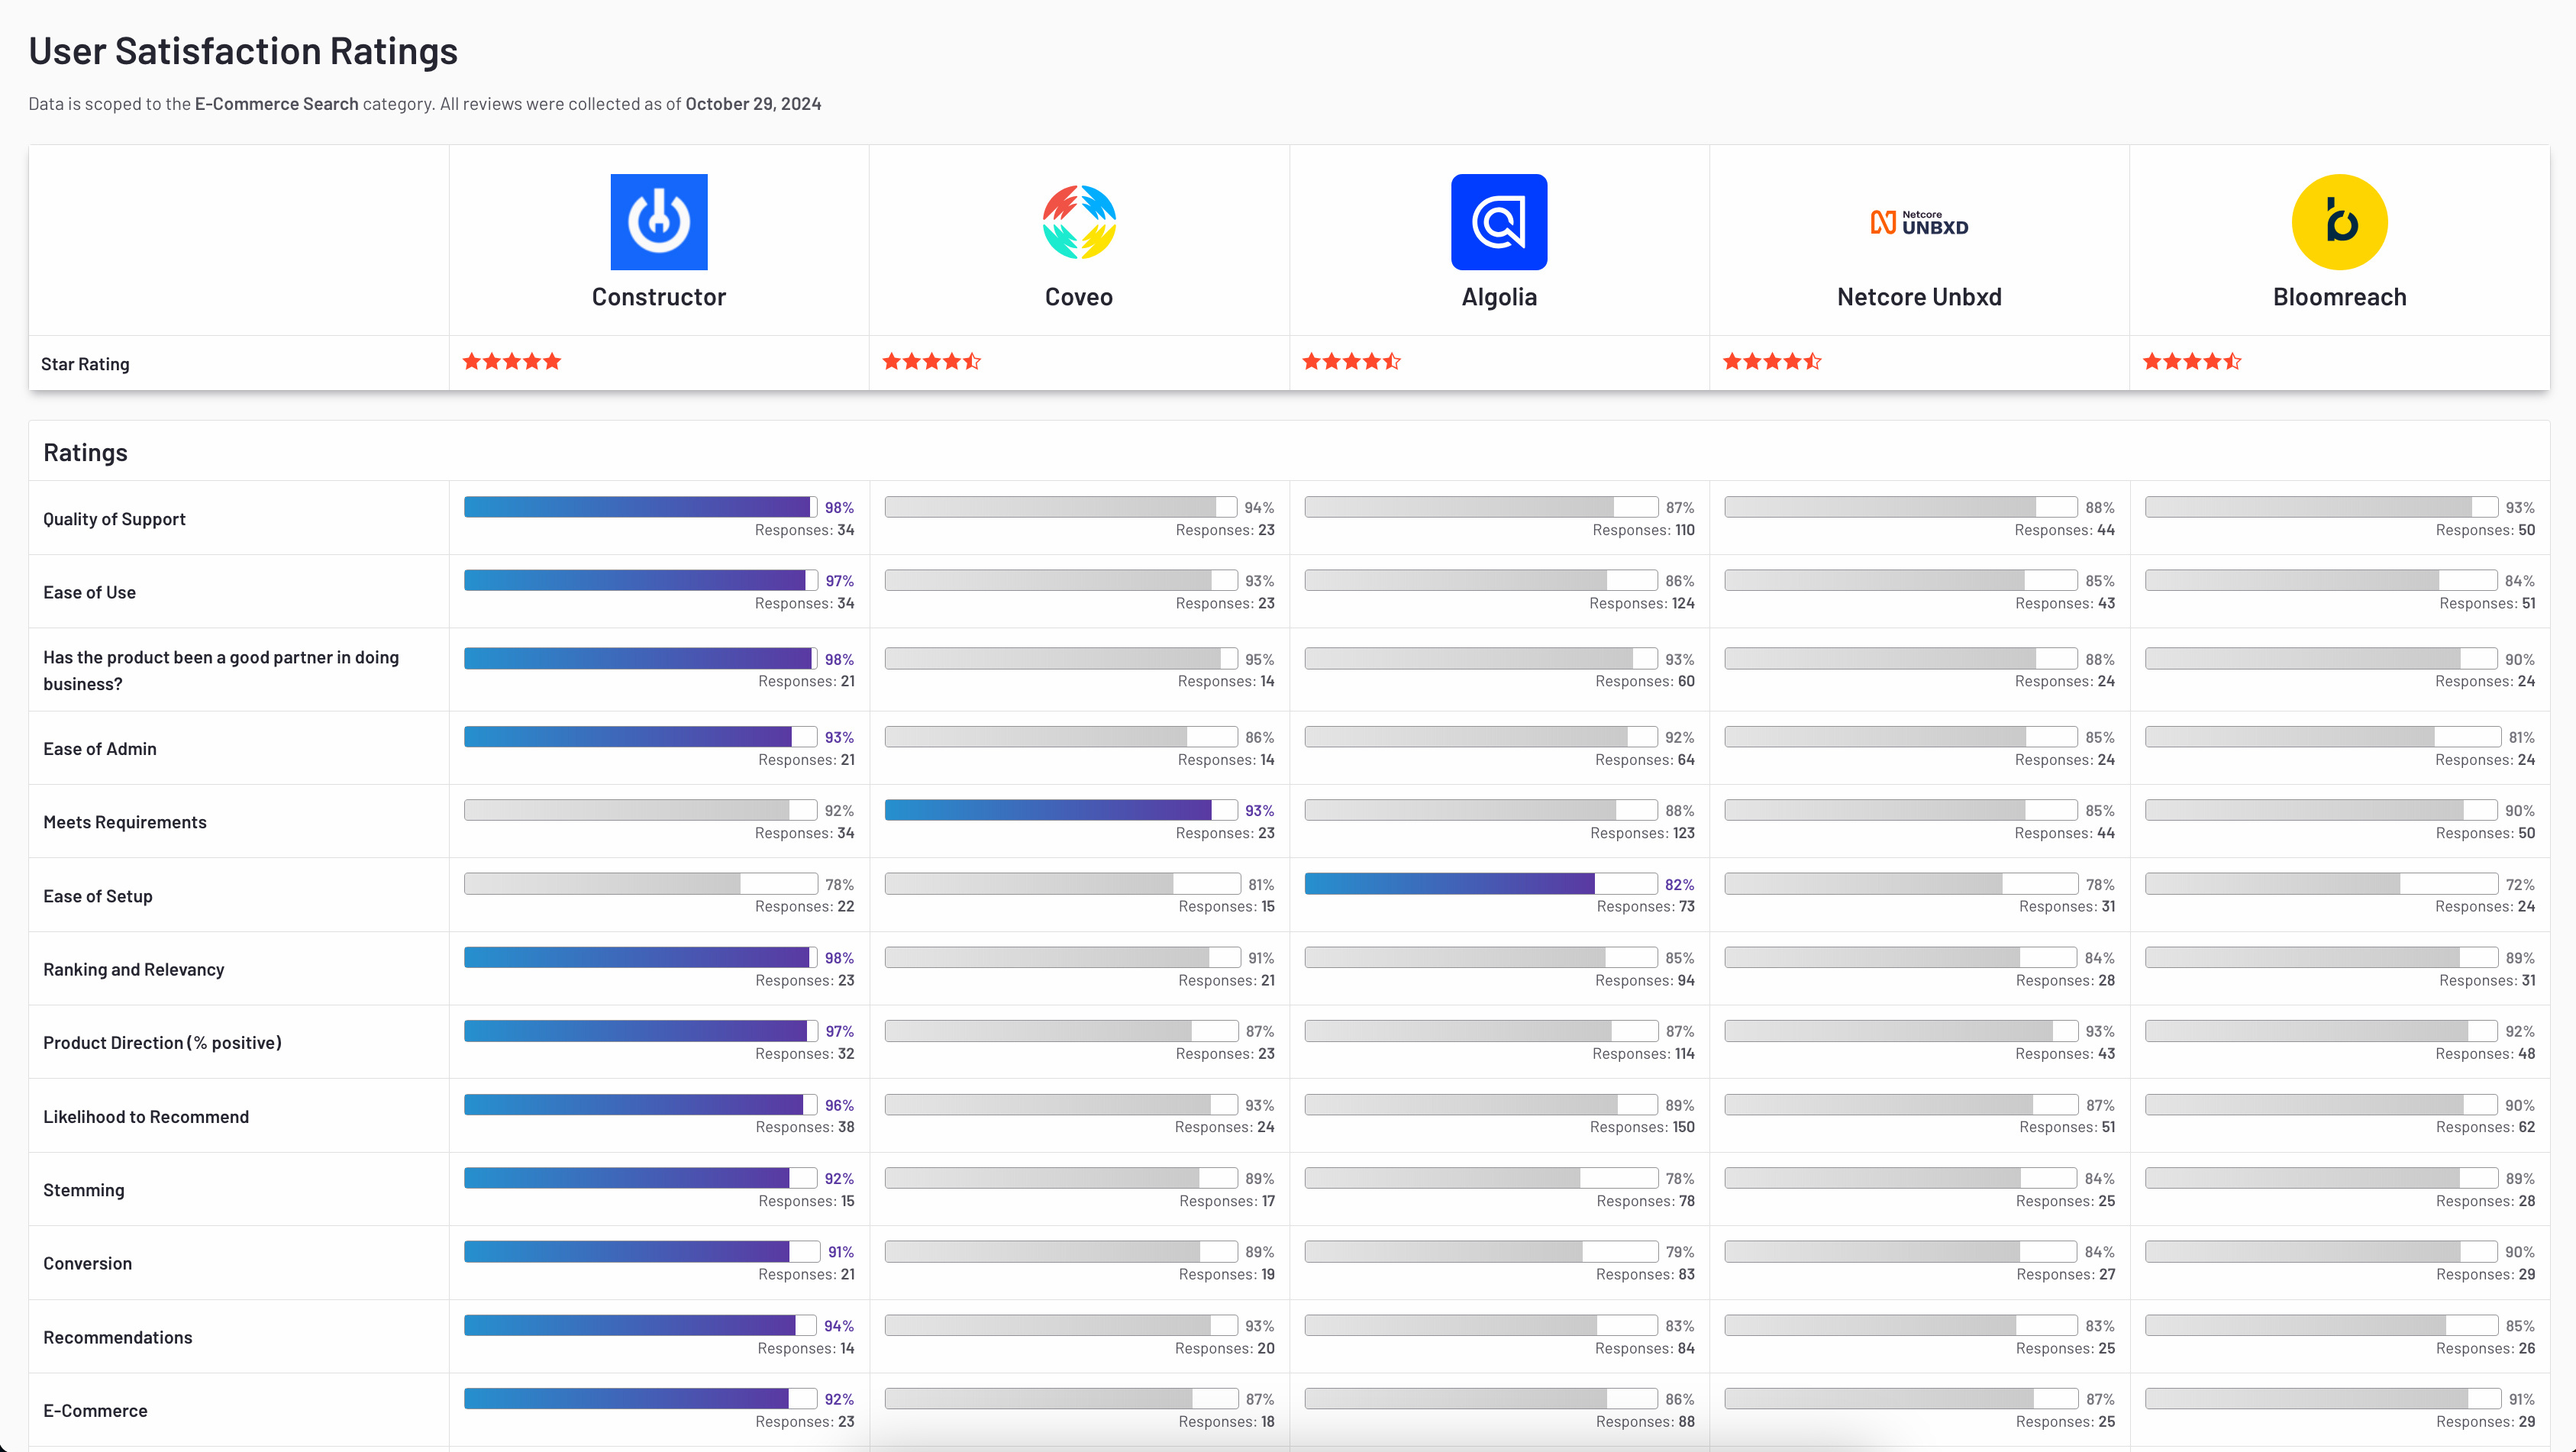
Task: Click Bloomreach's E-Commerce 91% value
Action: point(2521,1399)
